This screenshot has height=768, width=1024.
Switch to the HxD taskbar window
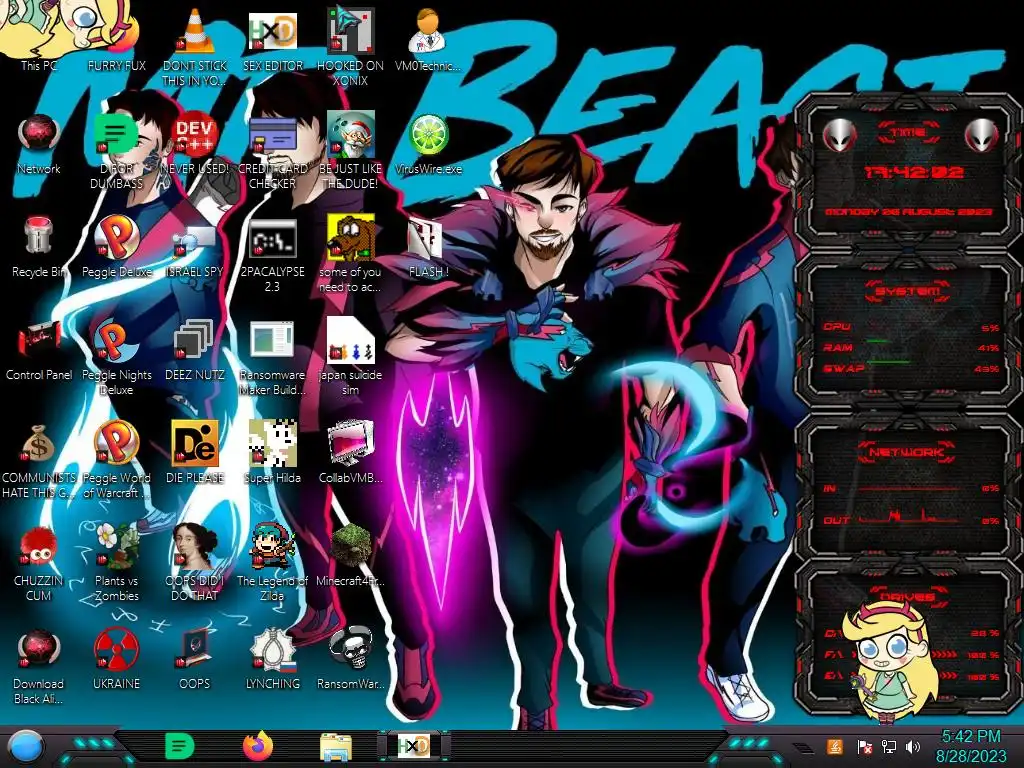pyautogui.click(x=413, y=746)
